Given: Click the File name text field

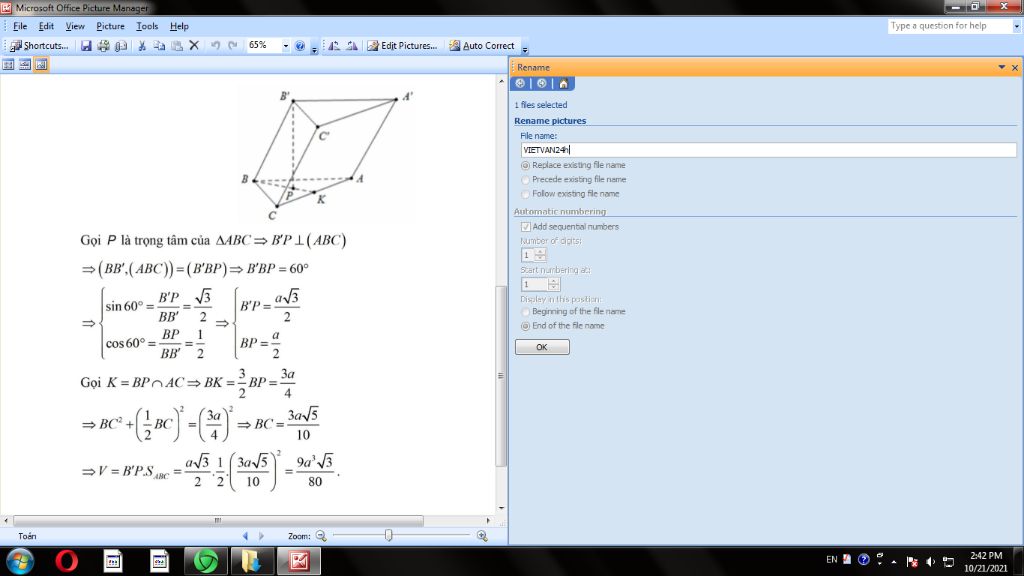Looking at the screenshot, I should click(x=768, y=150).
